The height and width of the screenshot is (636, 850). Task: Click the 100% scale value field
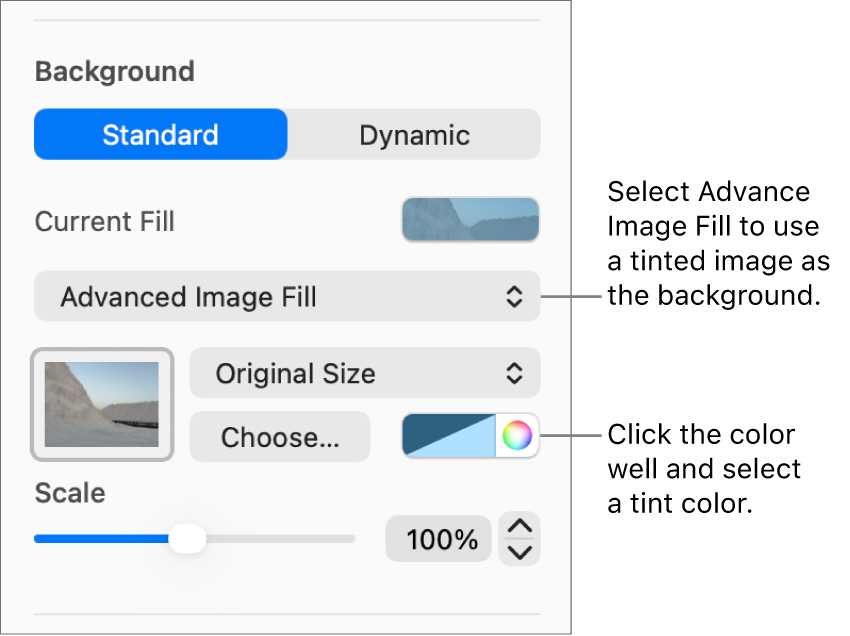pos(438,538)
